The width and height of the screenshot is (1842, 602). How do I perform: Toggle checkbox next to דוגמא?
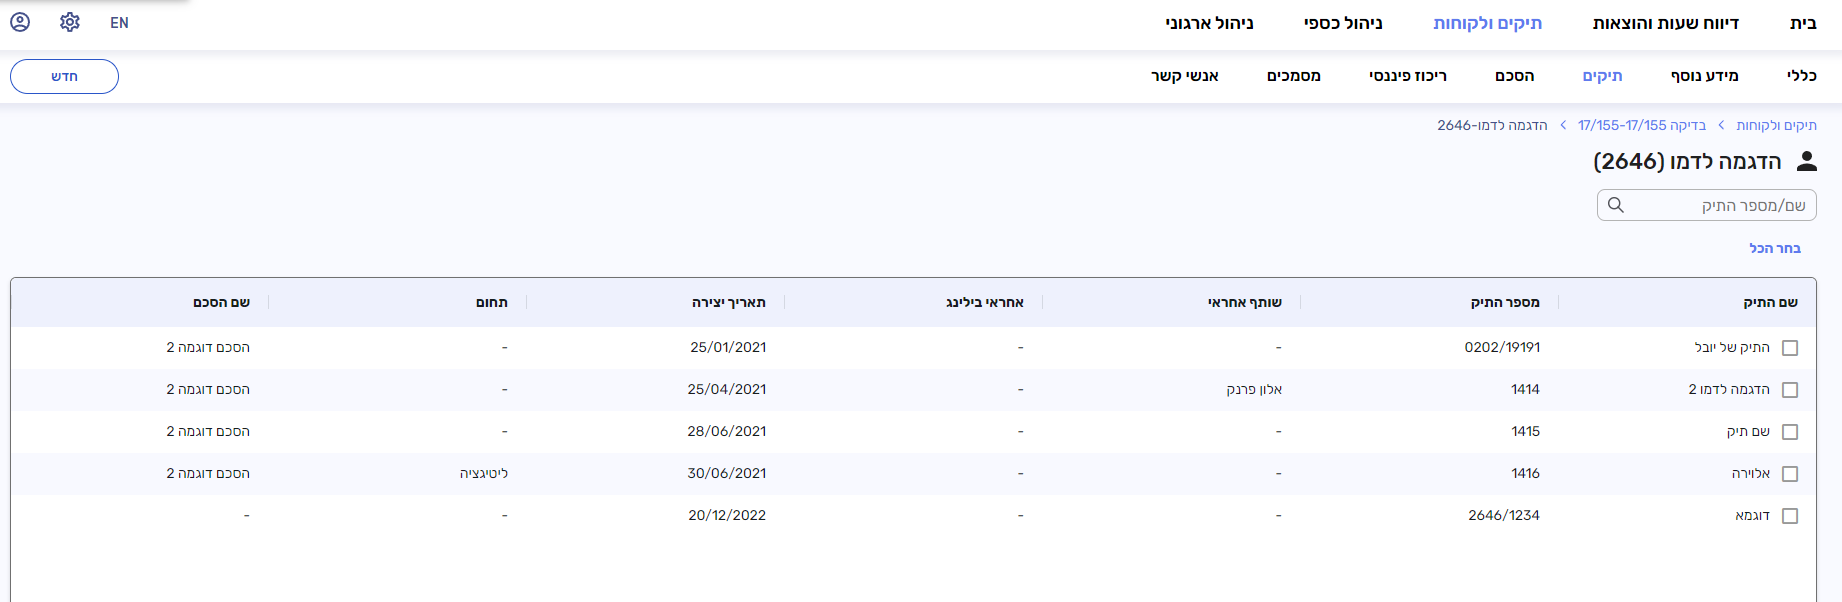point(1790,516)
